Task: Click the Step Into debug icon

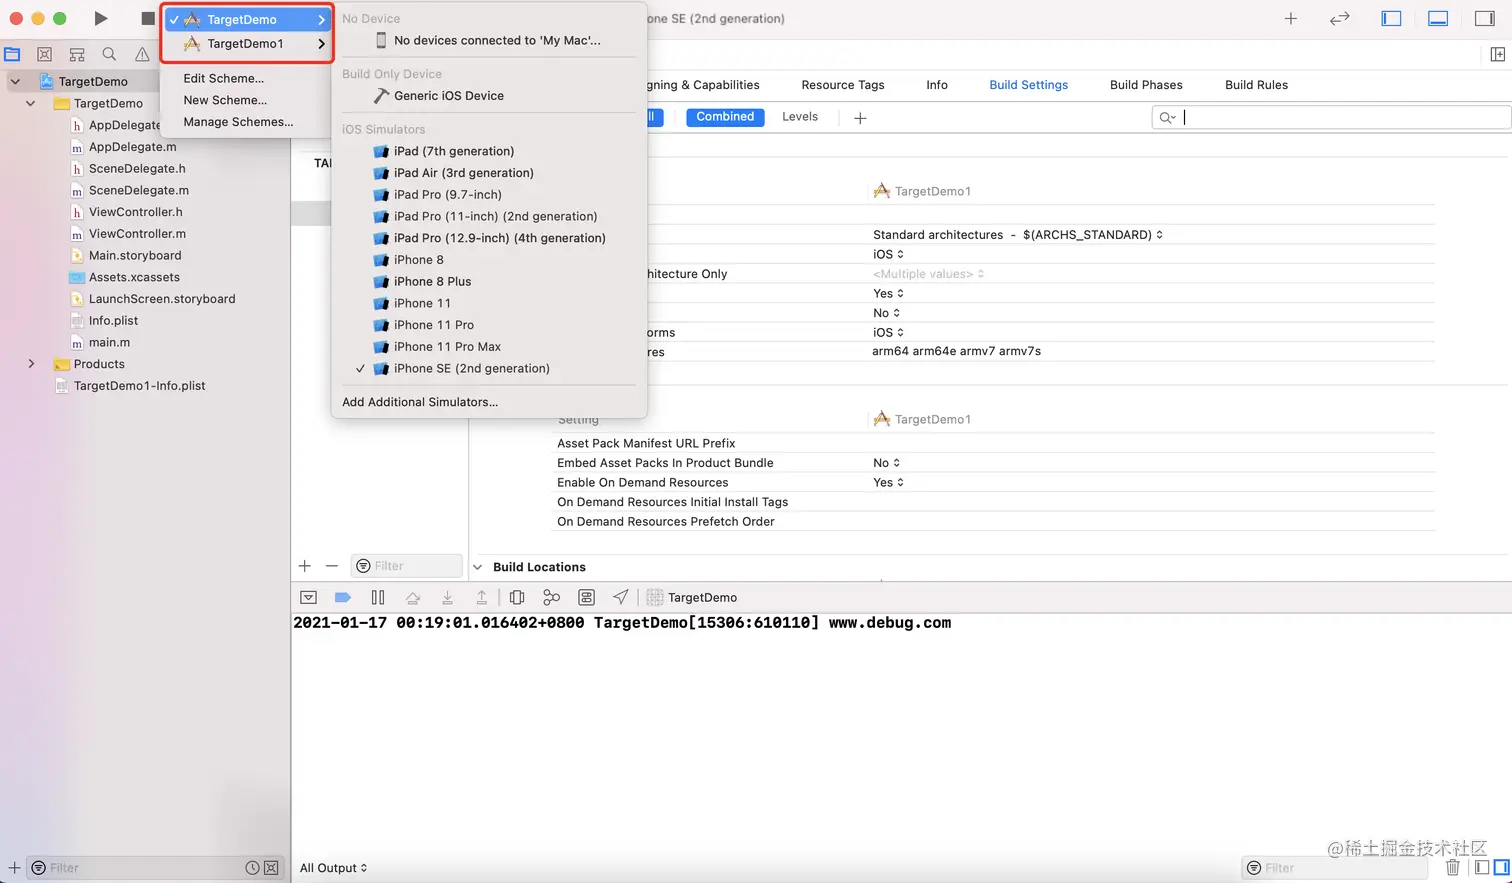Action: pos(447,597)
